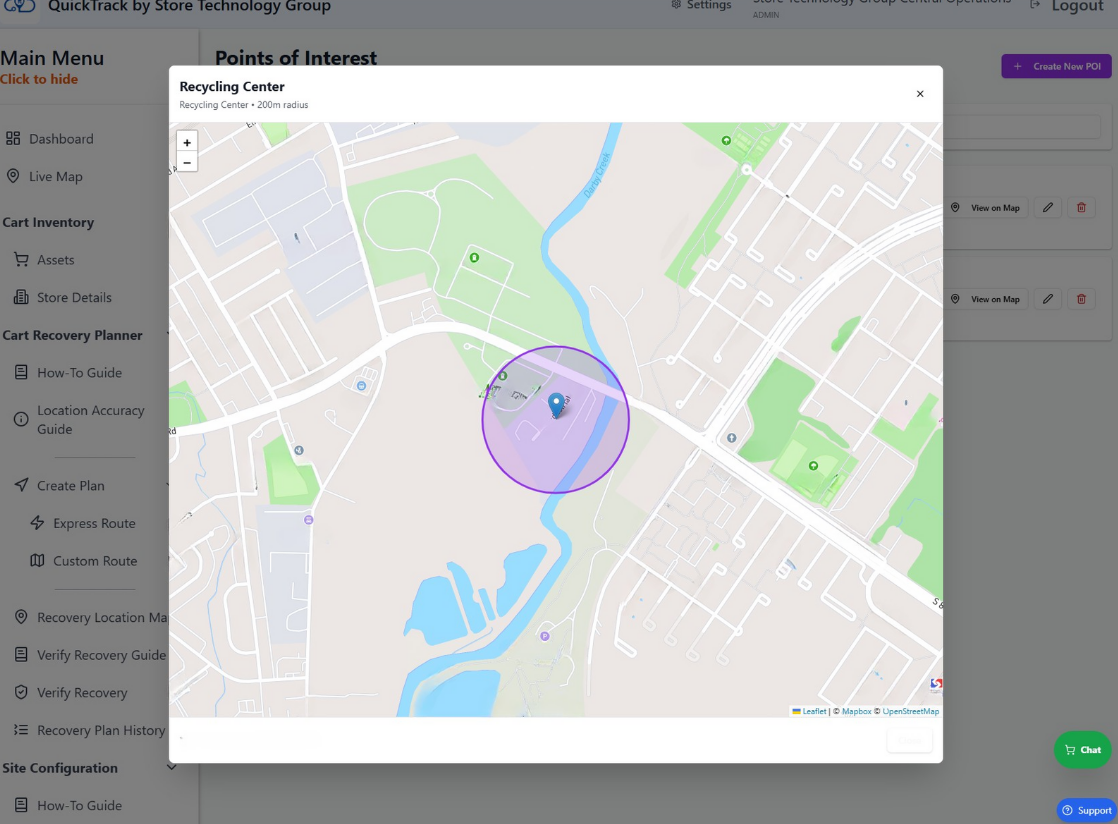The width and height of the screenshot is (1118, 824).
Task: Select the Express Route lightning icon
Action: tap(38, 523)
